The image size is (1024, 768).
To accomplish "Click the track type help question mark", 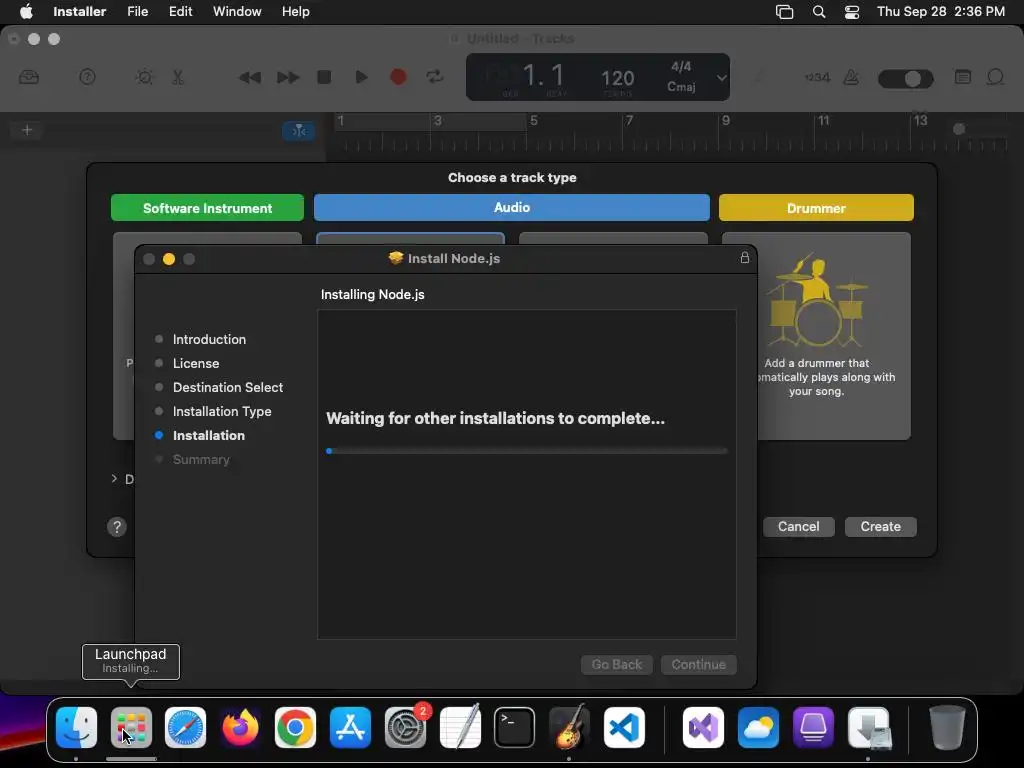I will (117, 527).
